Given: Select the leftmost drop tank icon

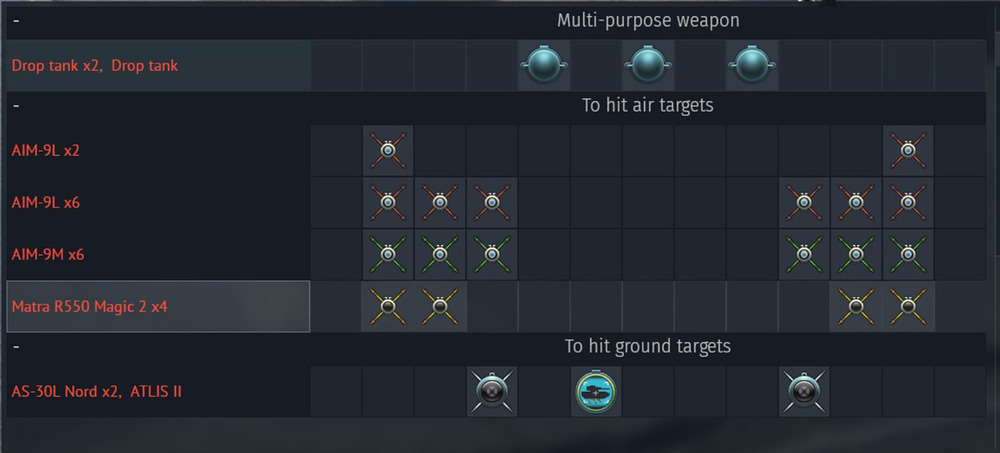Looking at the screenshot, I should (544, 65).
